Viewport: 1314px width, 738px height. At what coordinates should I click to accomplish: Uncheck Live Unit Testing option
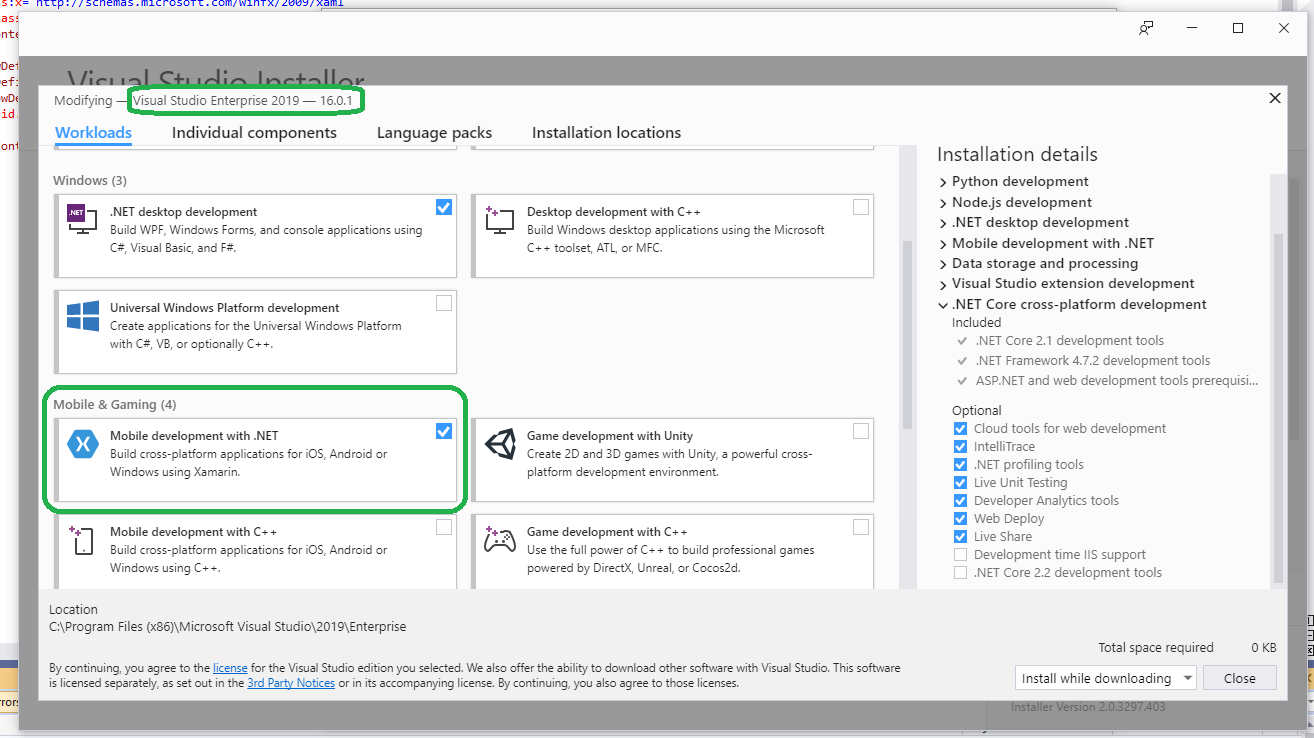click(961, 483)
